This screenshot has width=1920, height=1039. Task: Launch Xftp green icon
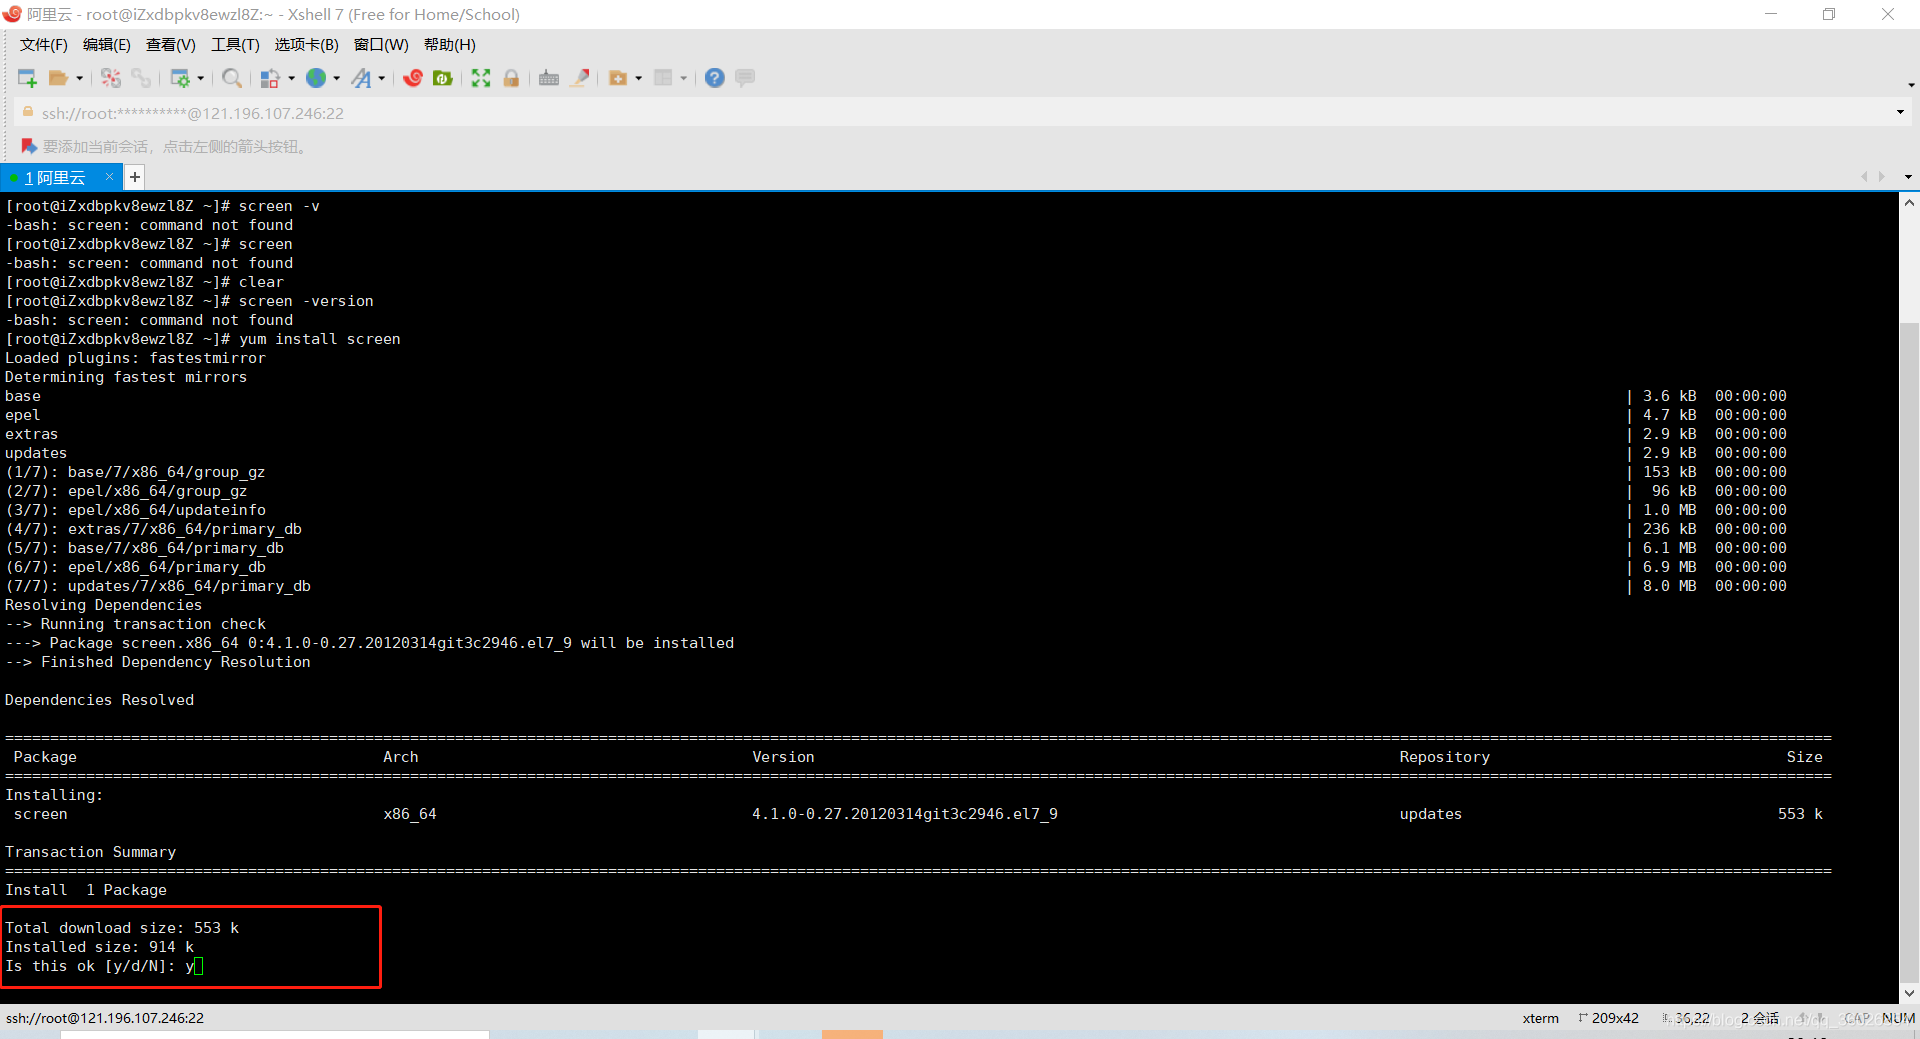pos(443,78)
